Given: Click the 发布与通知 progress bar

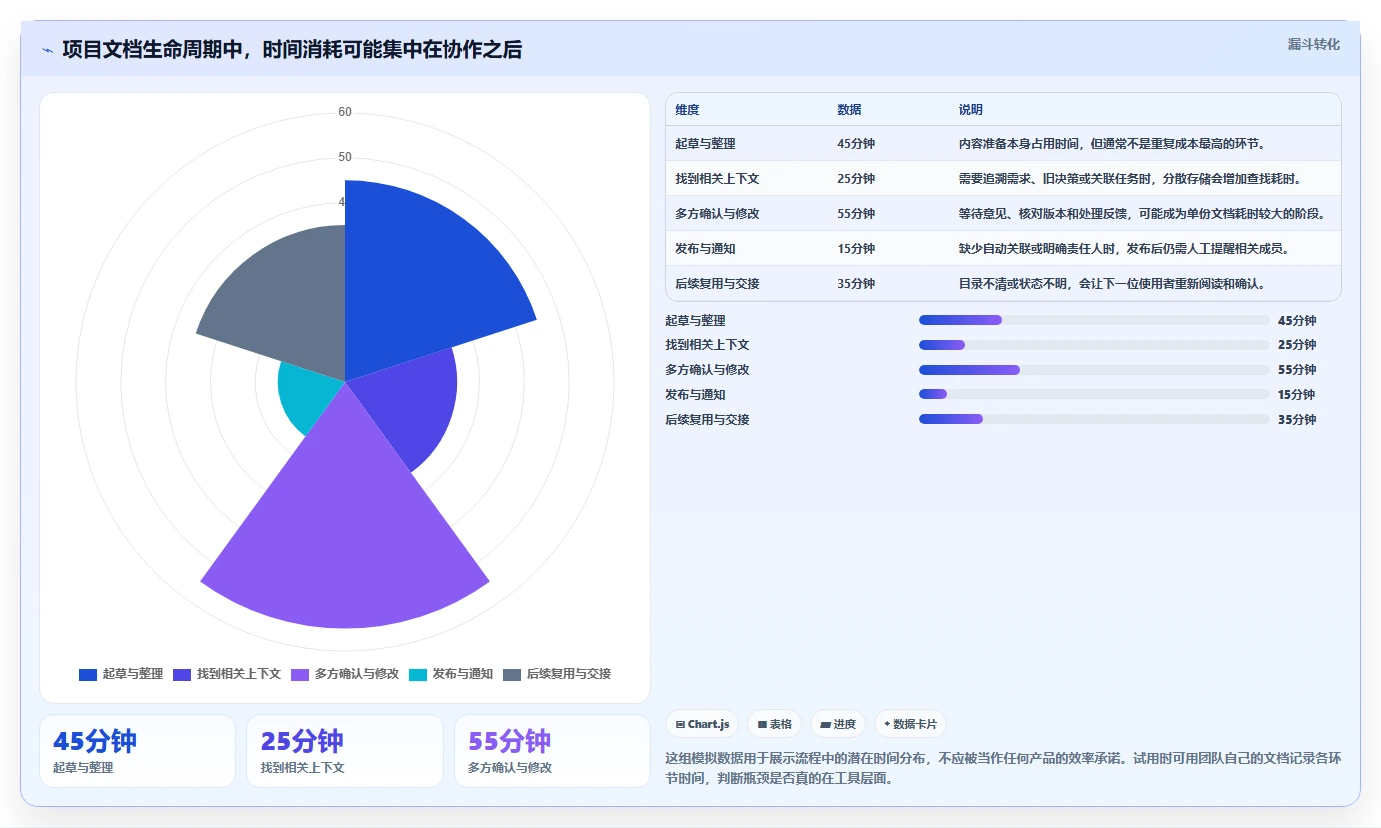Looking at the screenshot, I should tap(1094, 394).
